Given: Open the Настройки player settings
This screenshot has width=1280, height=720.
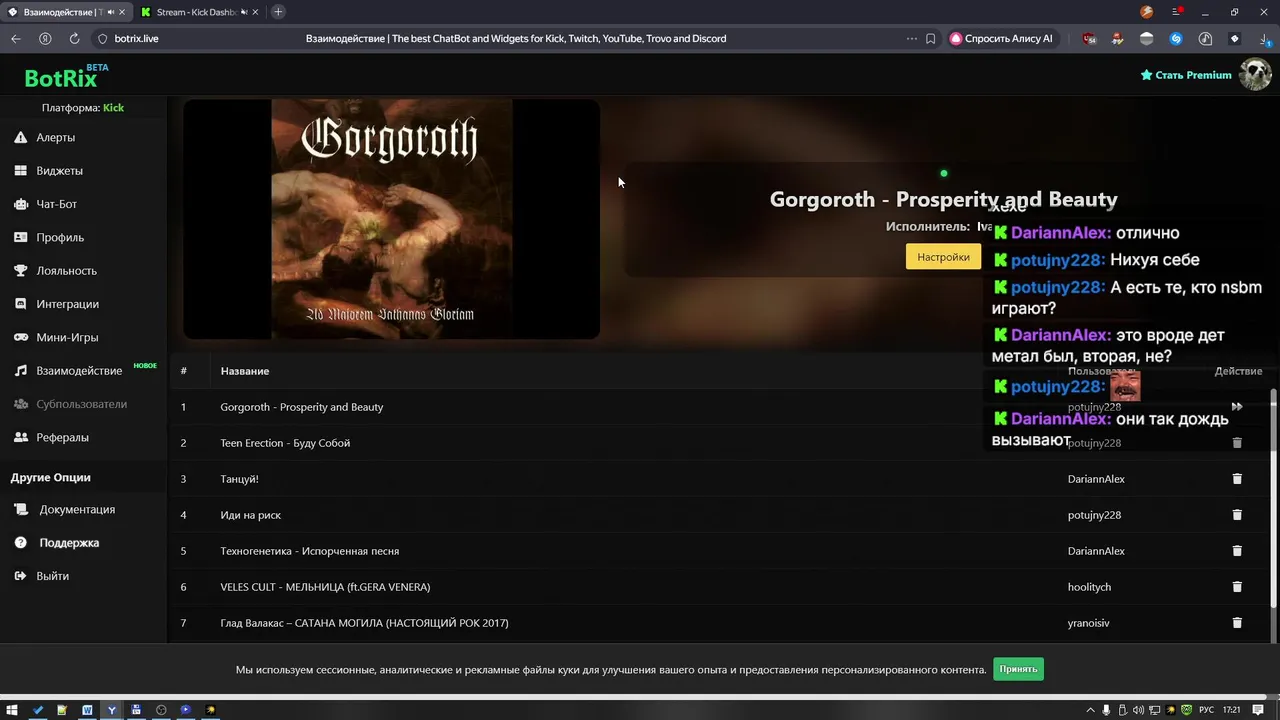Looking at the screenshot, I should [x=943, y=257].
